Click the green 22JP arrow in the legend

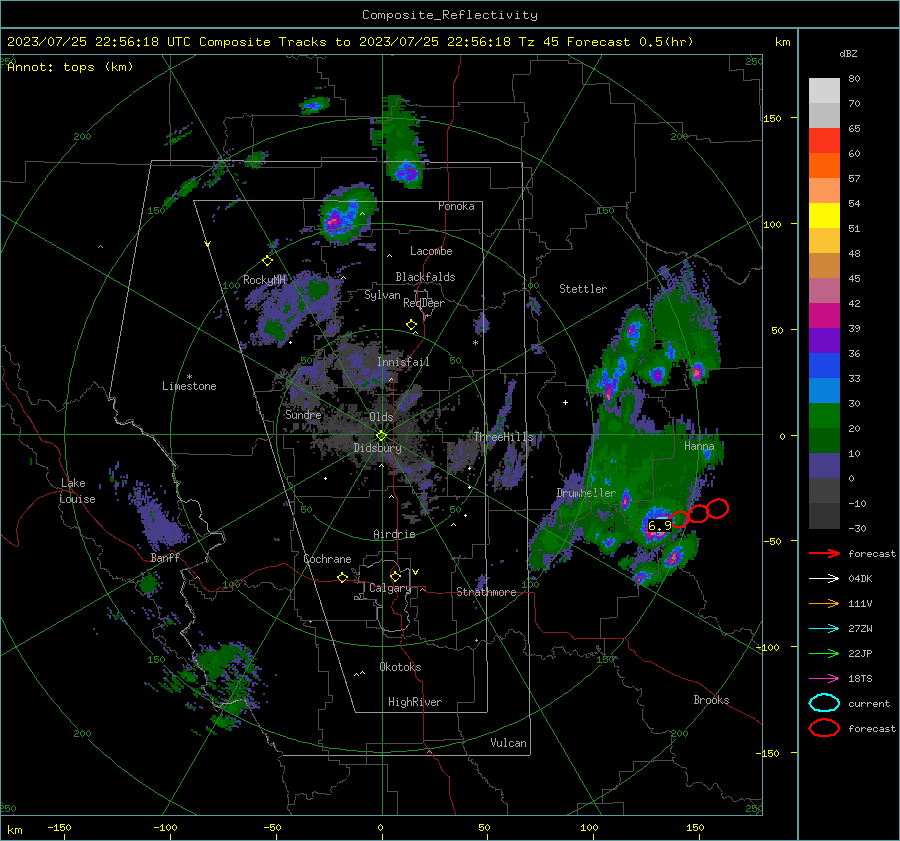[x=824, y=653]
